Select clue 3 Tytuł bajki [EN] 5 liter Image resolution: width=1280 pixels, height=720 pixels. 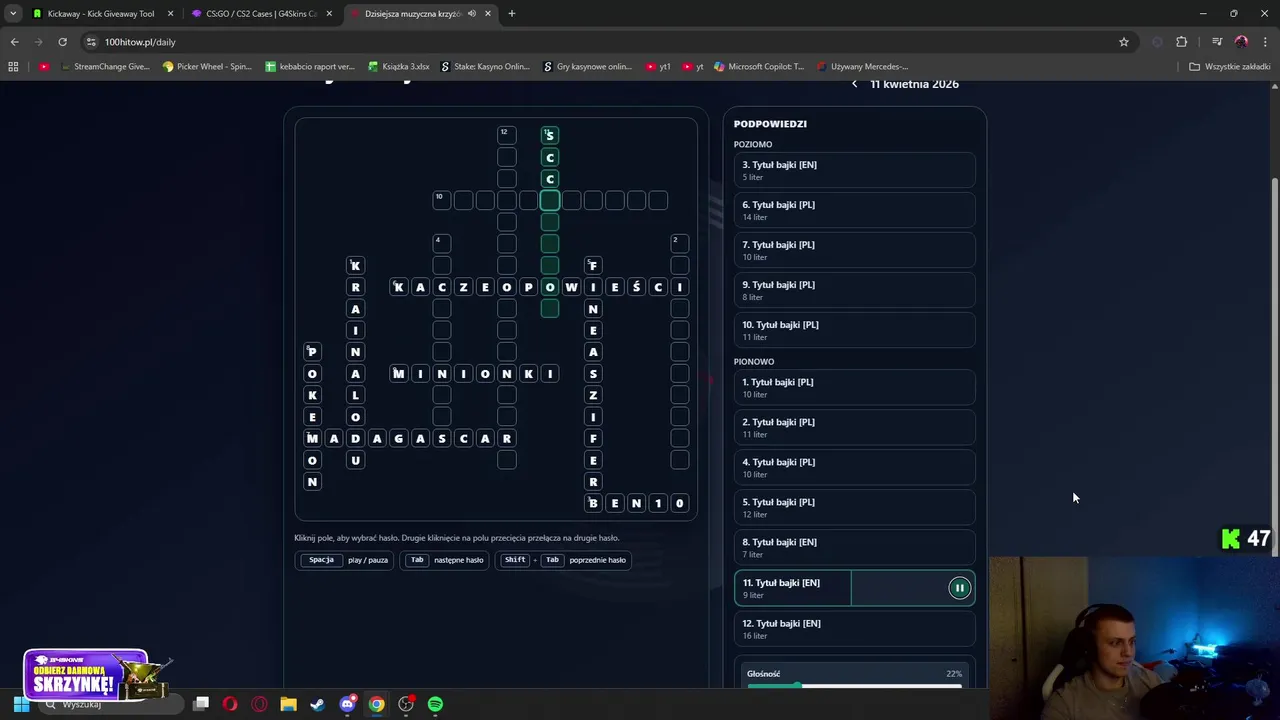[x=854, y=170]
